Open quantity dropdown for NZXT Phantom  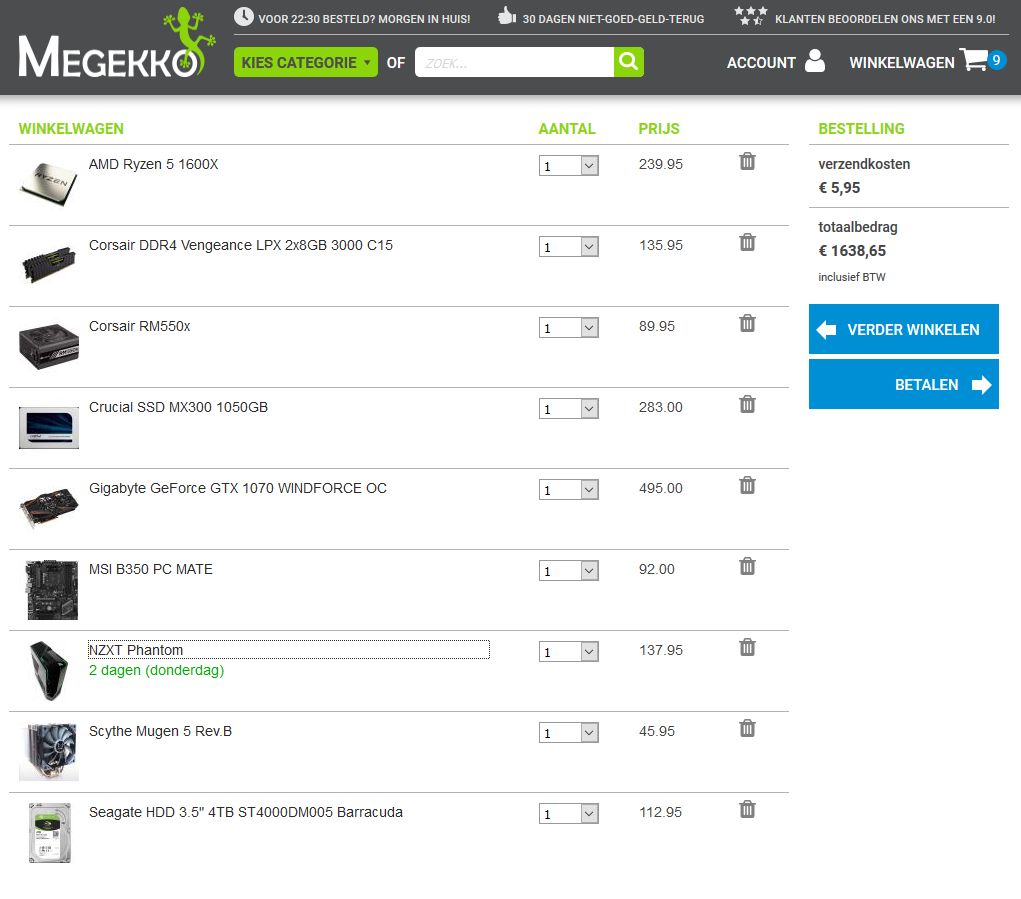pyautogui.click(x=568, y=652)
